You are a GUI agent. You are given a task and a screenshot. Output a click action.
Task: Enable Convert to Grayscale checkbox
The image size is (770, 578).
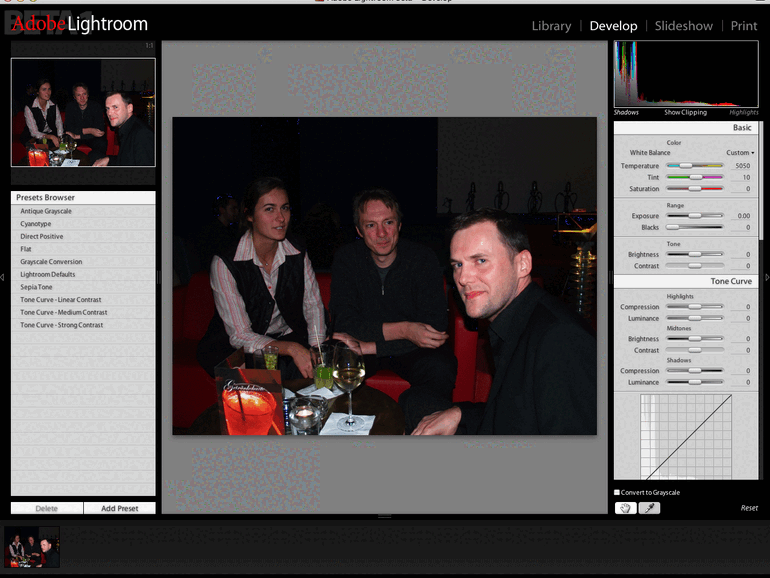click(617, 492)
